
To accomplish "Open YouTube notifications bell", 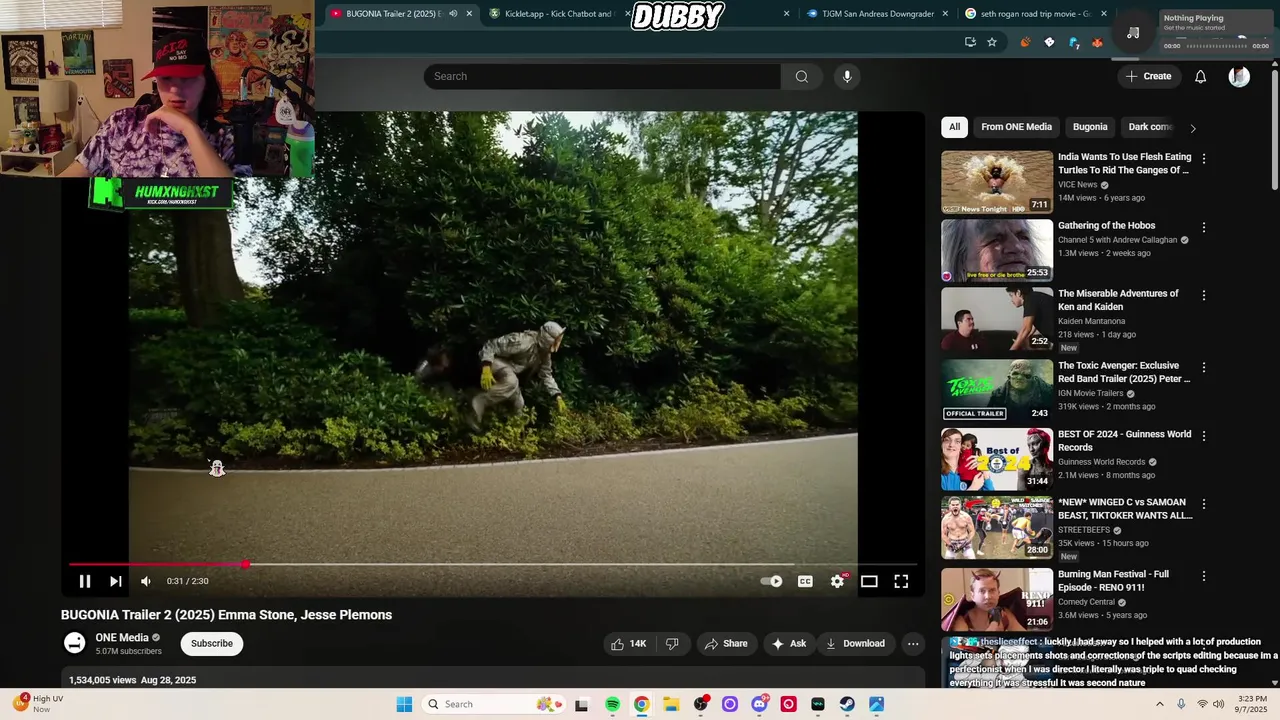I will [x=1201, y=76].
